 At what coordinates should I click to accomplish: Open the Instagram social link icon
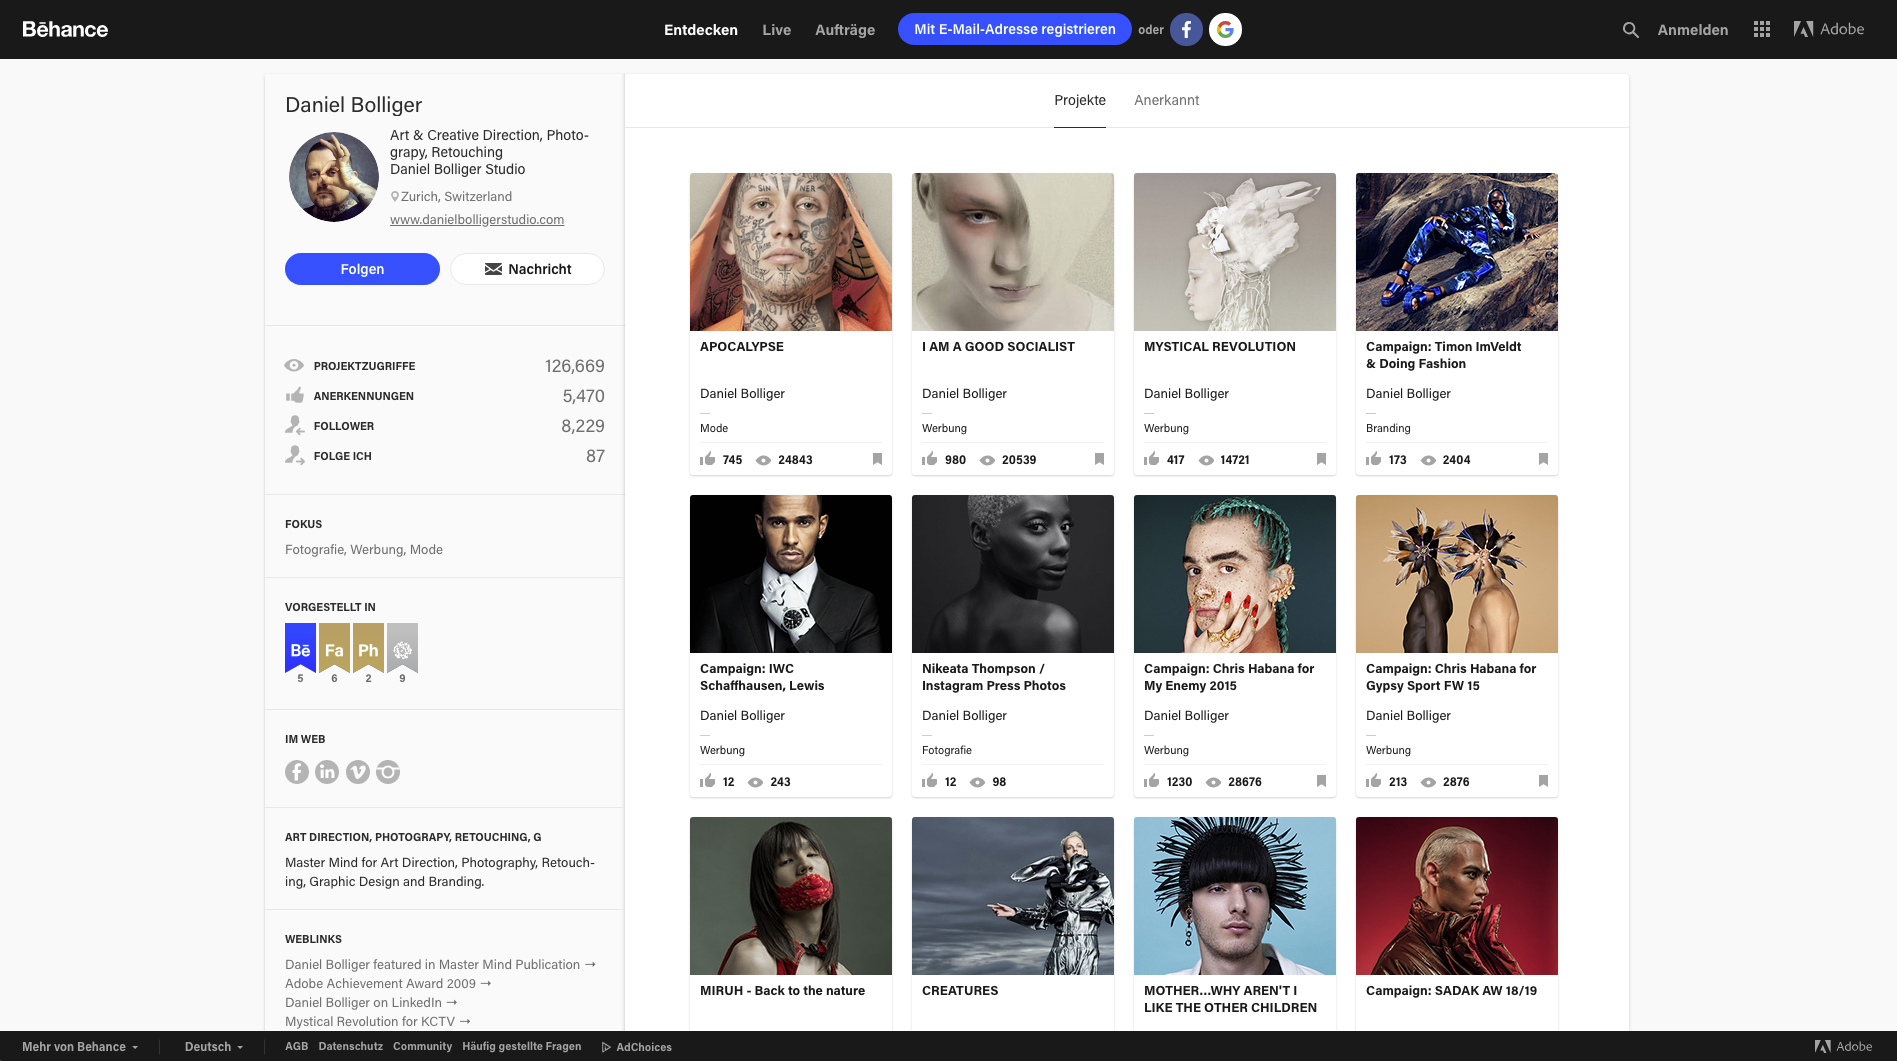click(388, 772)
